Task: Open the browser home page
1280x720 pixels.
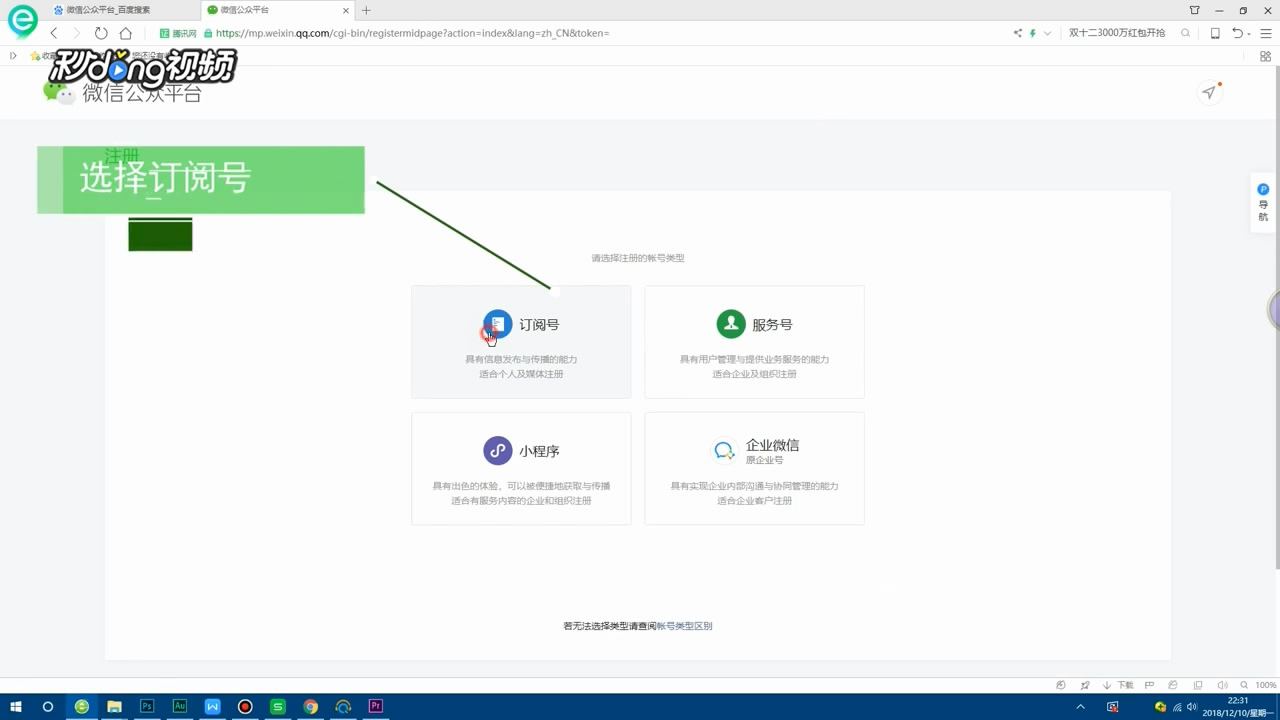Action: 126,33
